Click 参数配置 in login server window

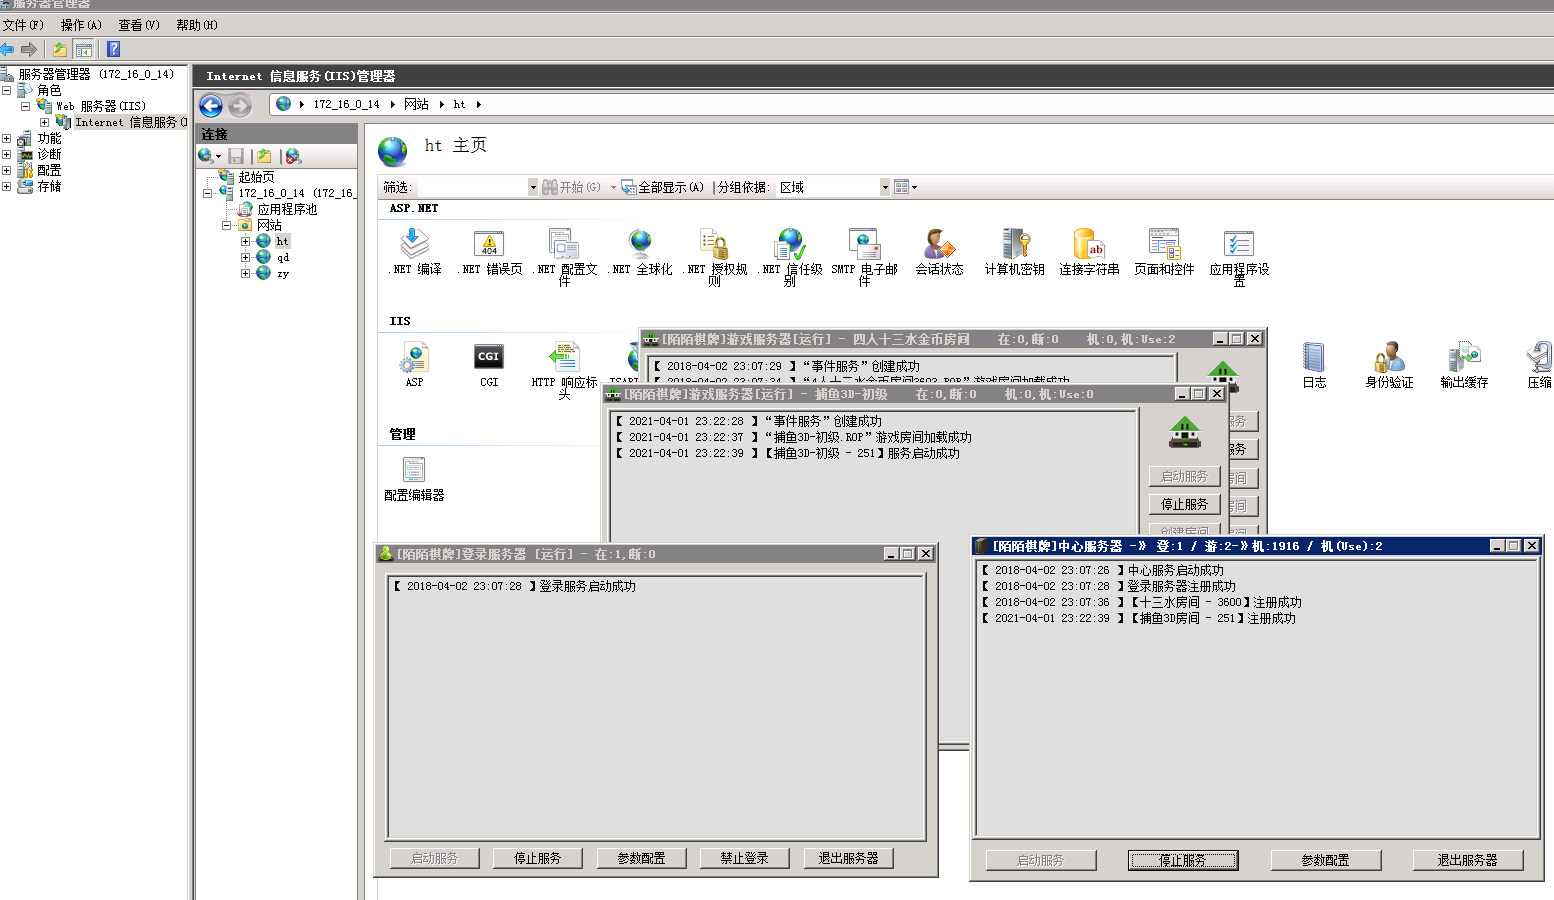[x=641, y=858]
